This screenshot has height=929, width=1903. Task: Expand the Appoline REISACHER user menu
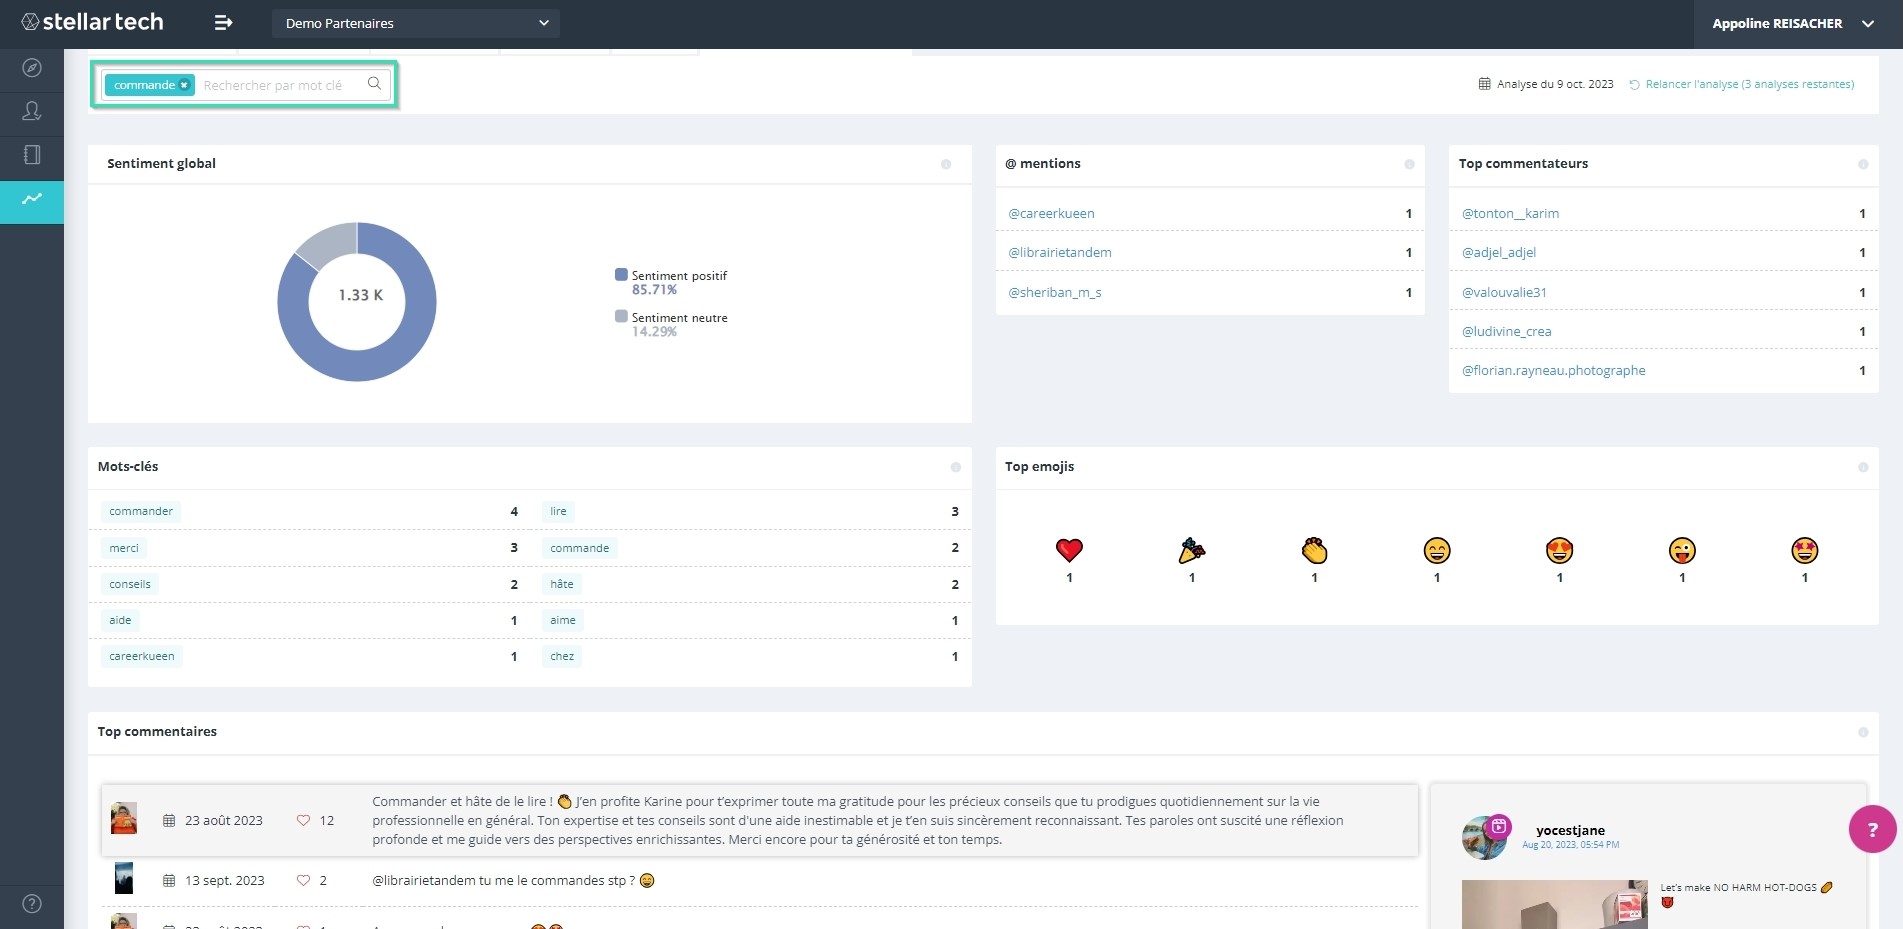(1792, 23)
